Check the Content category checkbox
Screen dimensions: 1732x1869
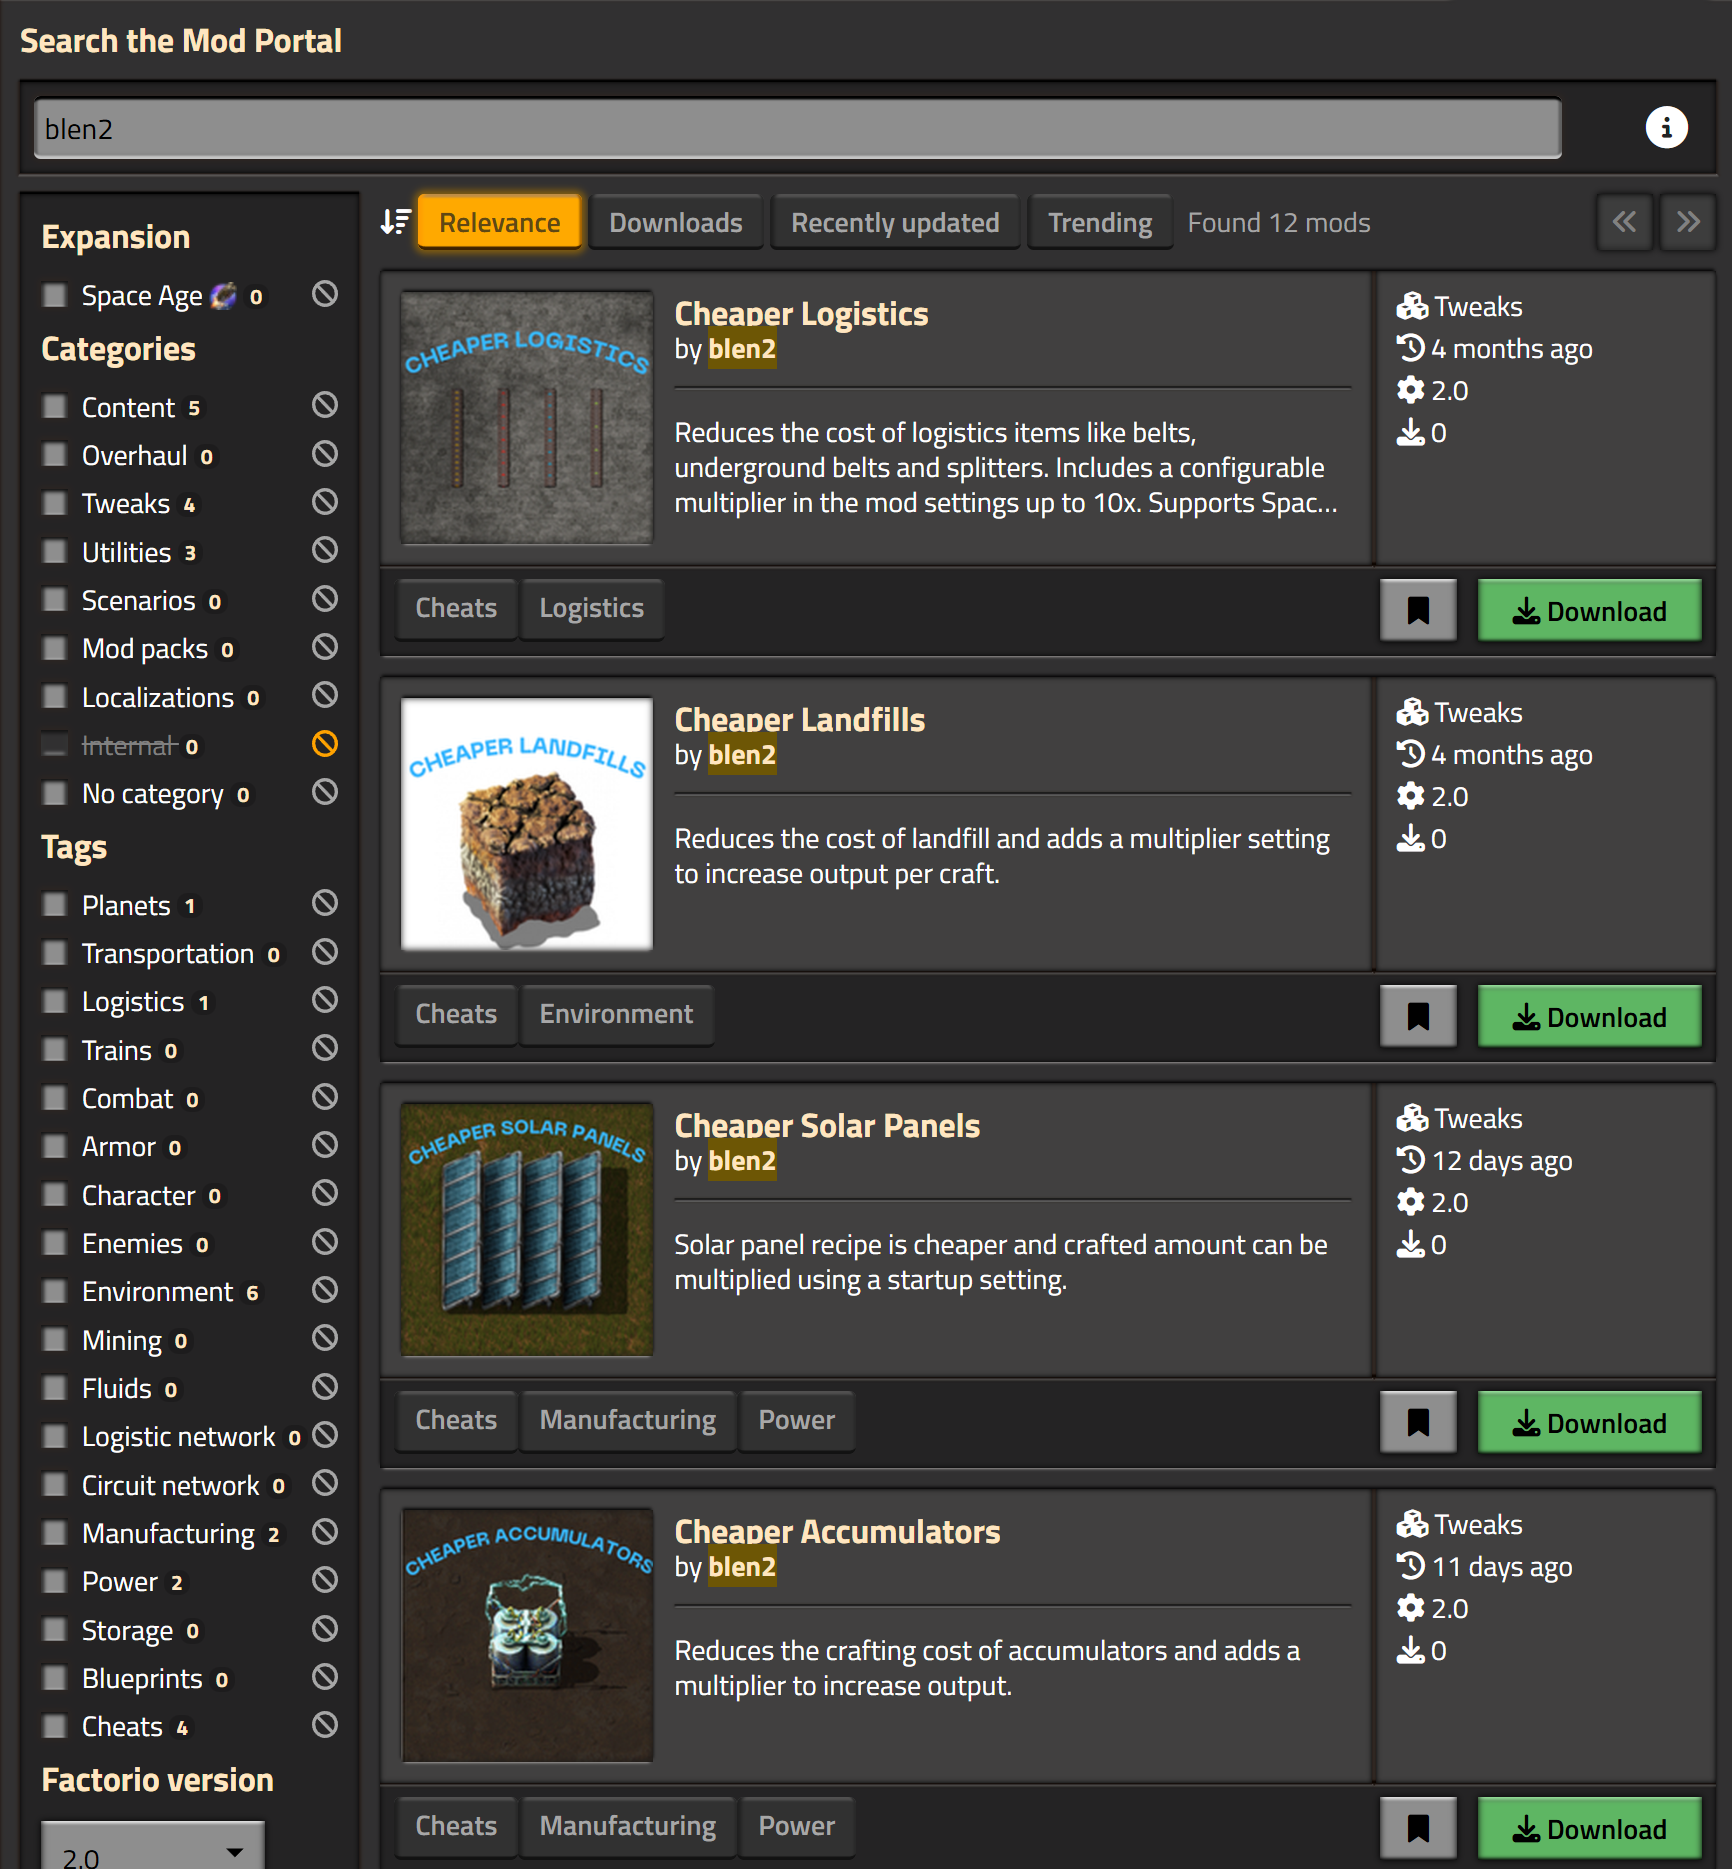[55, 407]
